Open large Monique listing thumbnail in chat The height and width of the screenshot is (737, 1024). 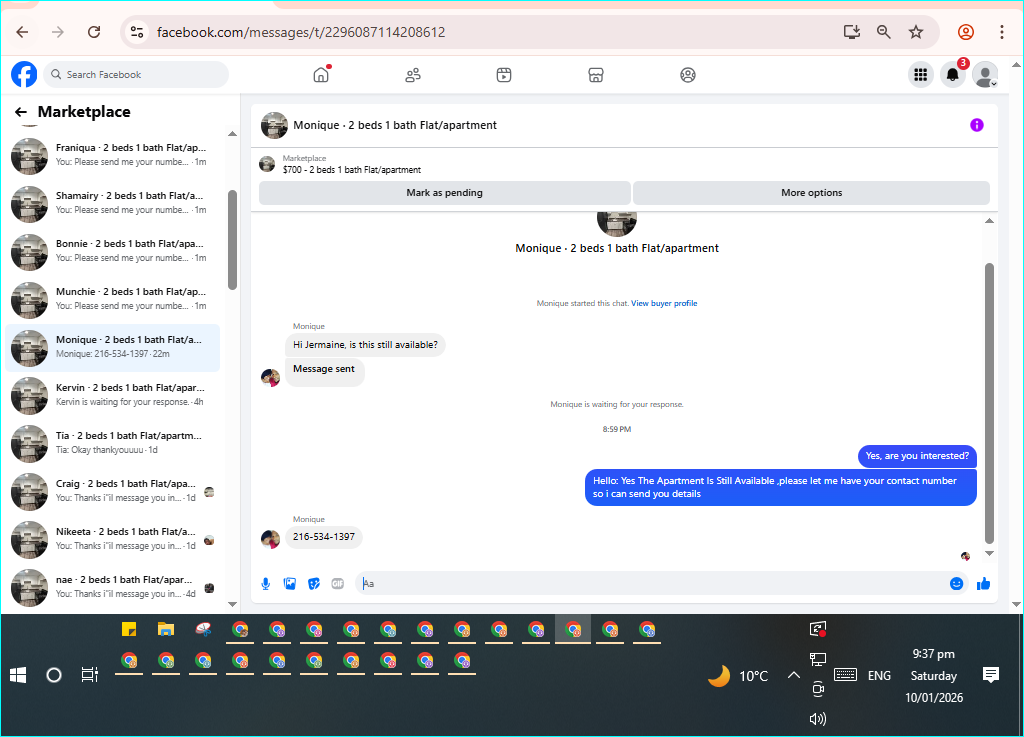click(x=616, y=223)
